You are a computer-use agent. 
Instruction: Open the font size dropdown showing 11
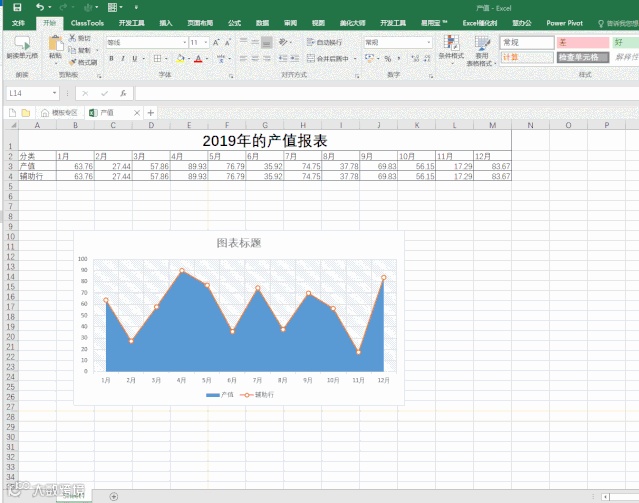click(x=206, y=42)
